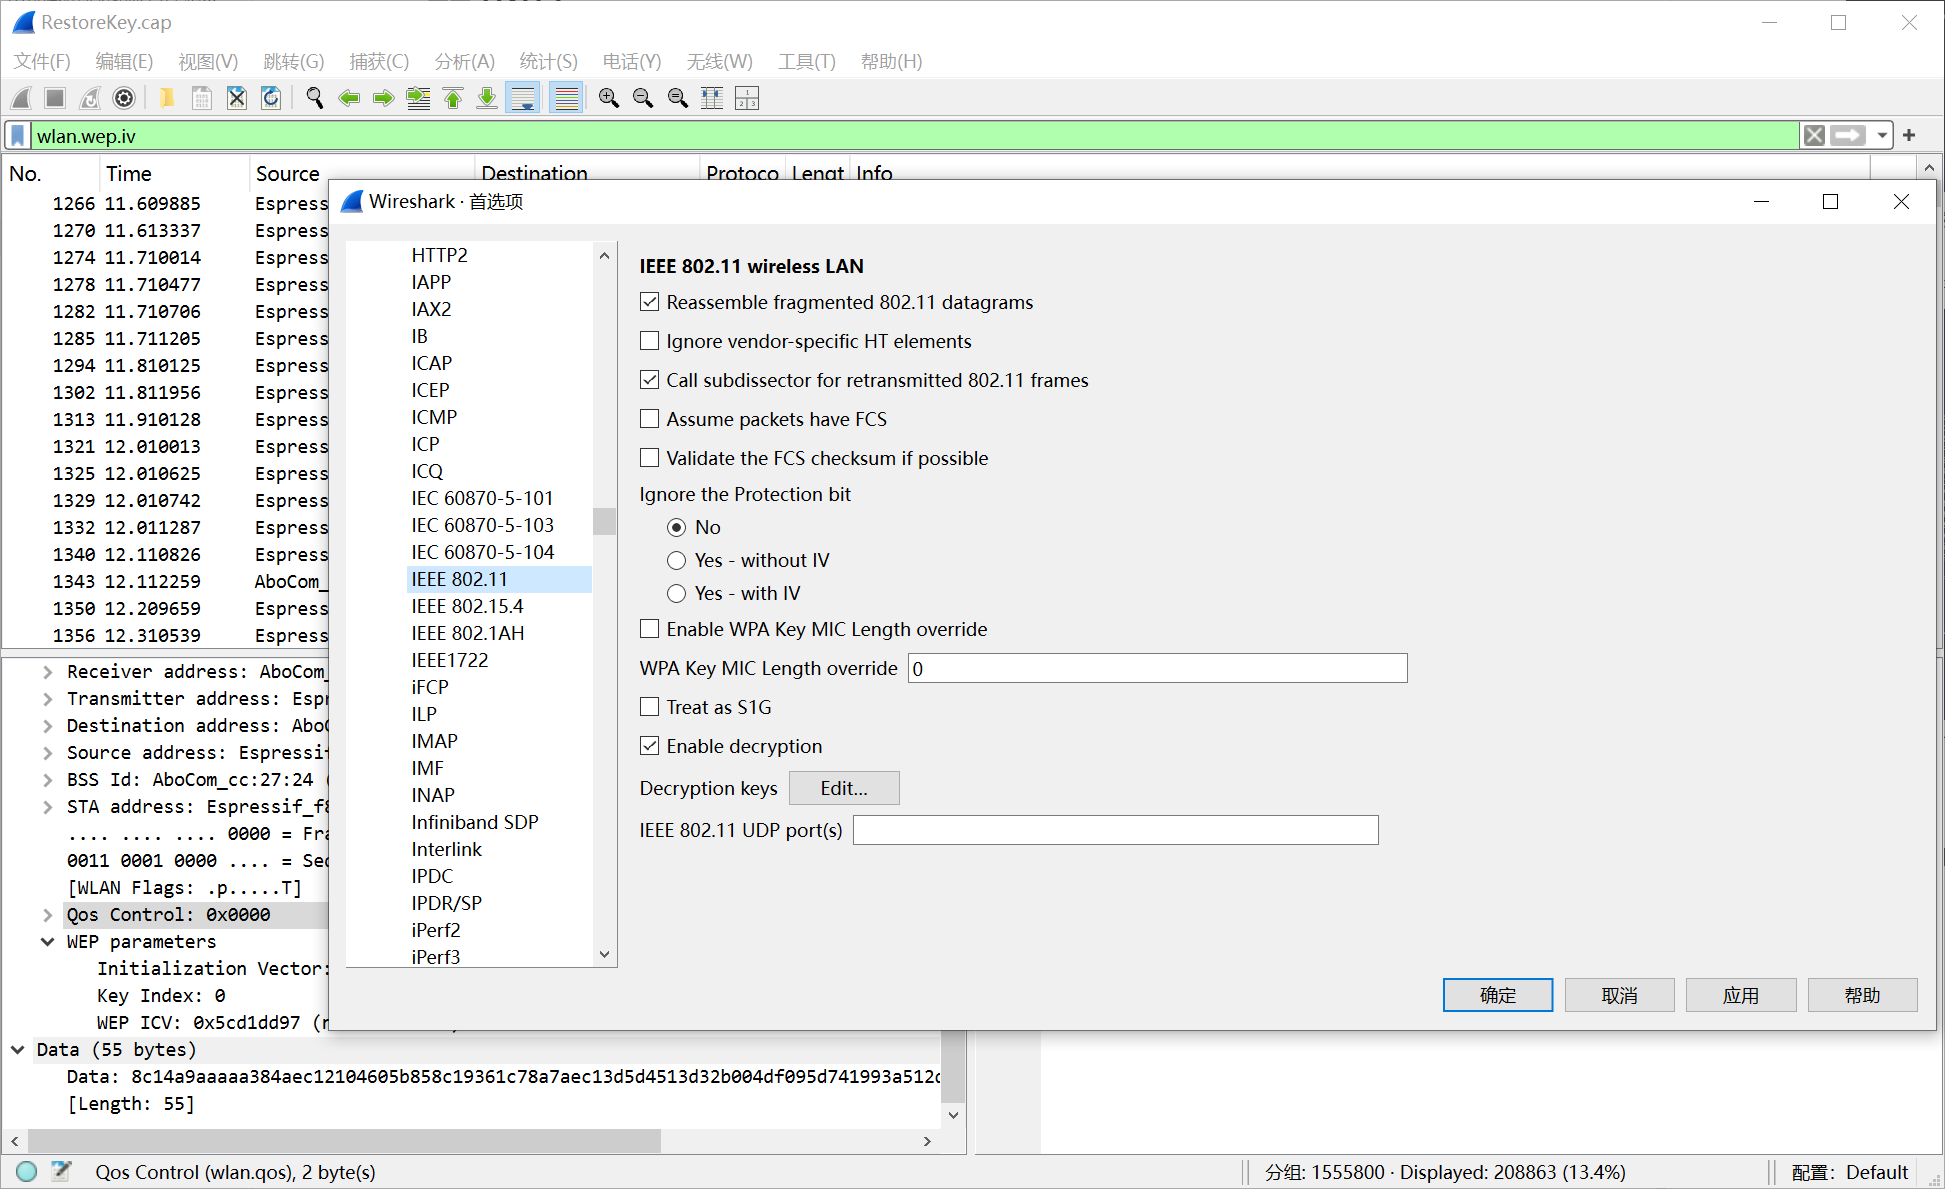Open the 分析(A) menu
The height and width of the screenshot is (1189, 1945).
coord(465,61)
